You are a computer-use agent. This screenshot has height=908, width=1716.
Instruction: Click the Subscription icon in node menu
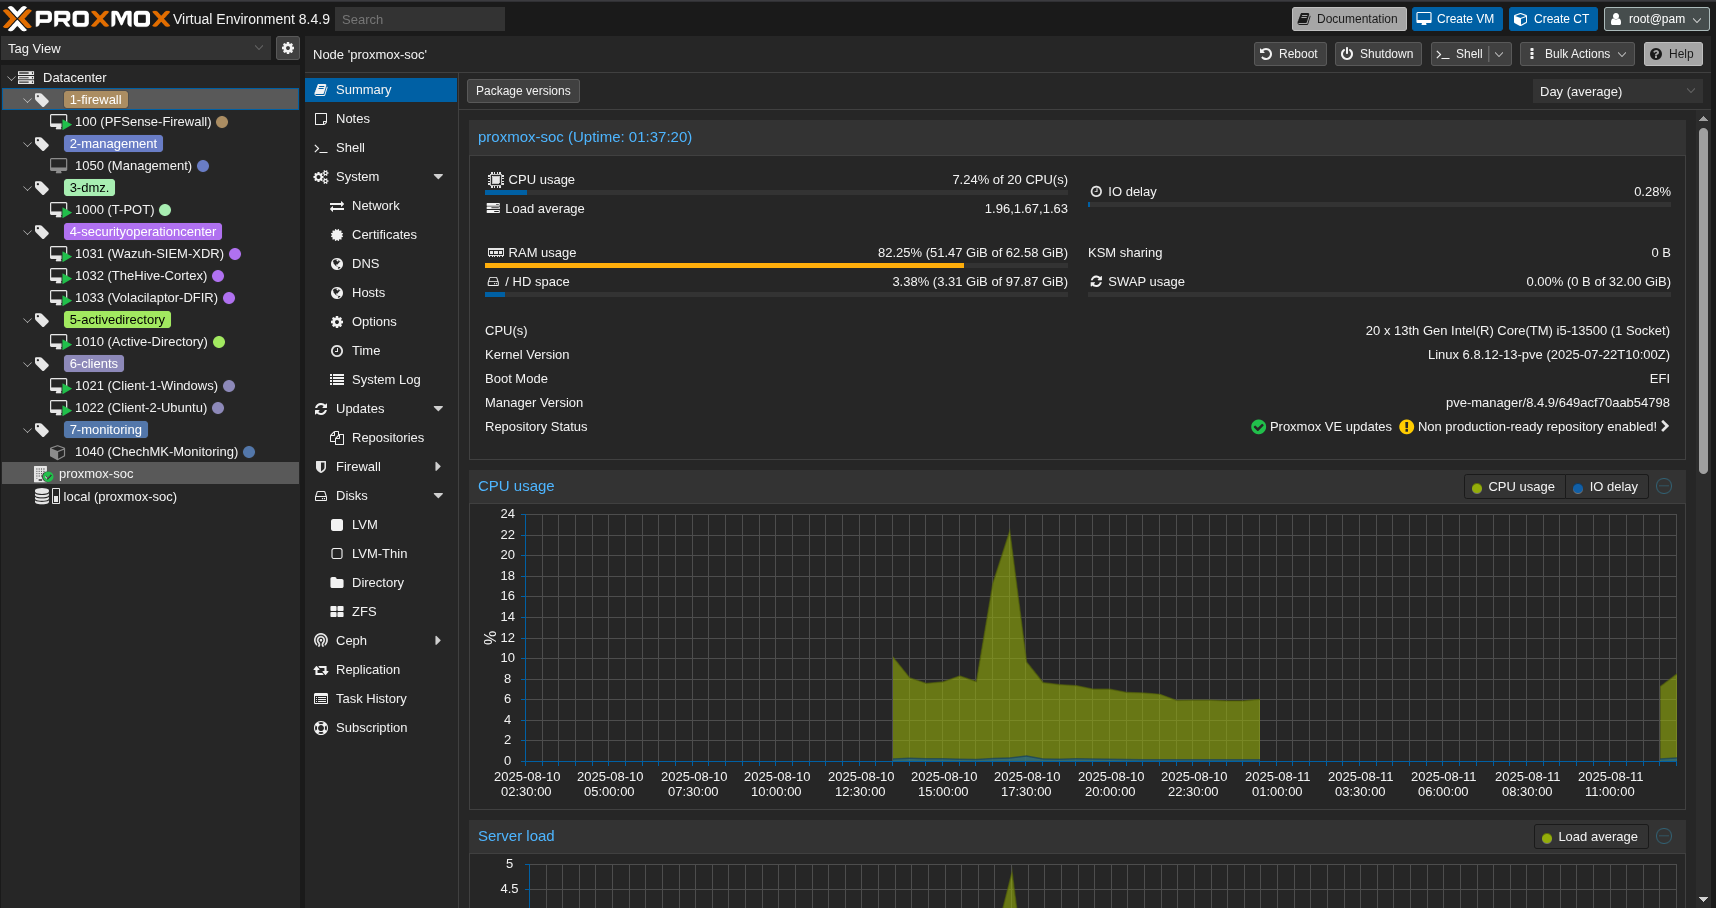[321, 728]
